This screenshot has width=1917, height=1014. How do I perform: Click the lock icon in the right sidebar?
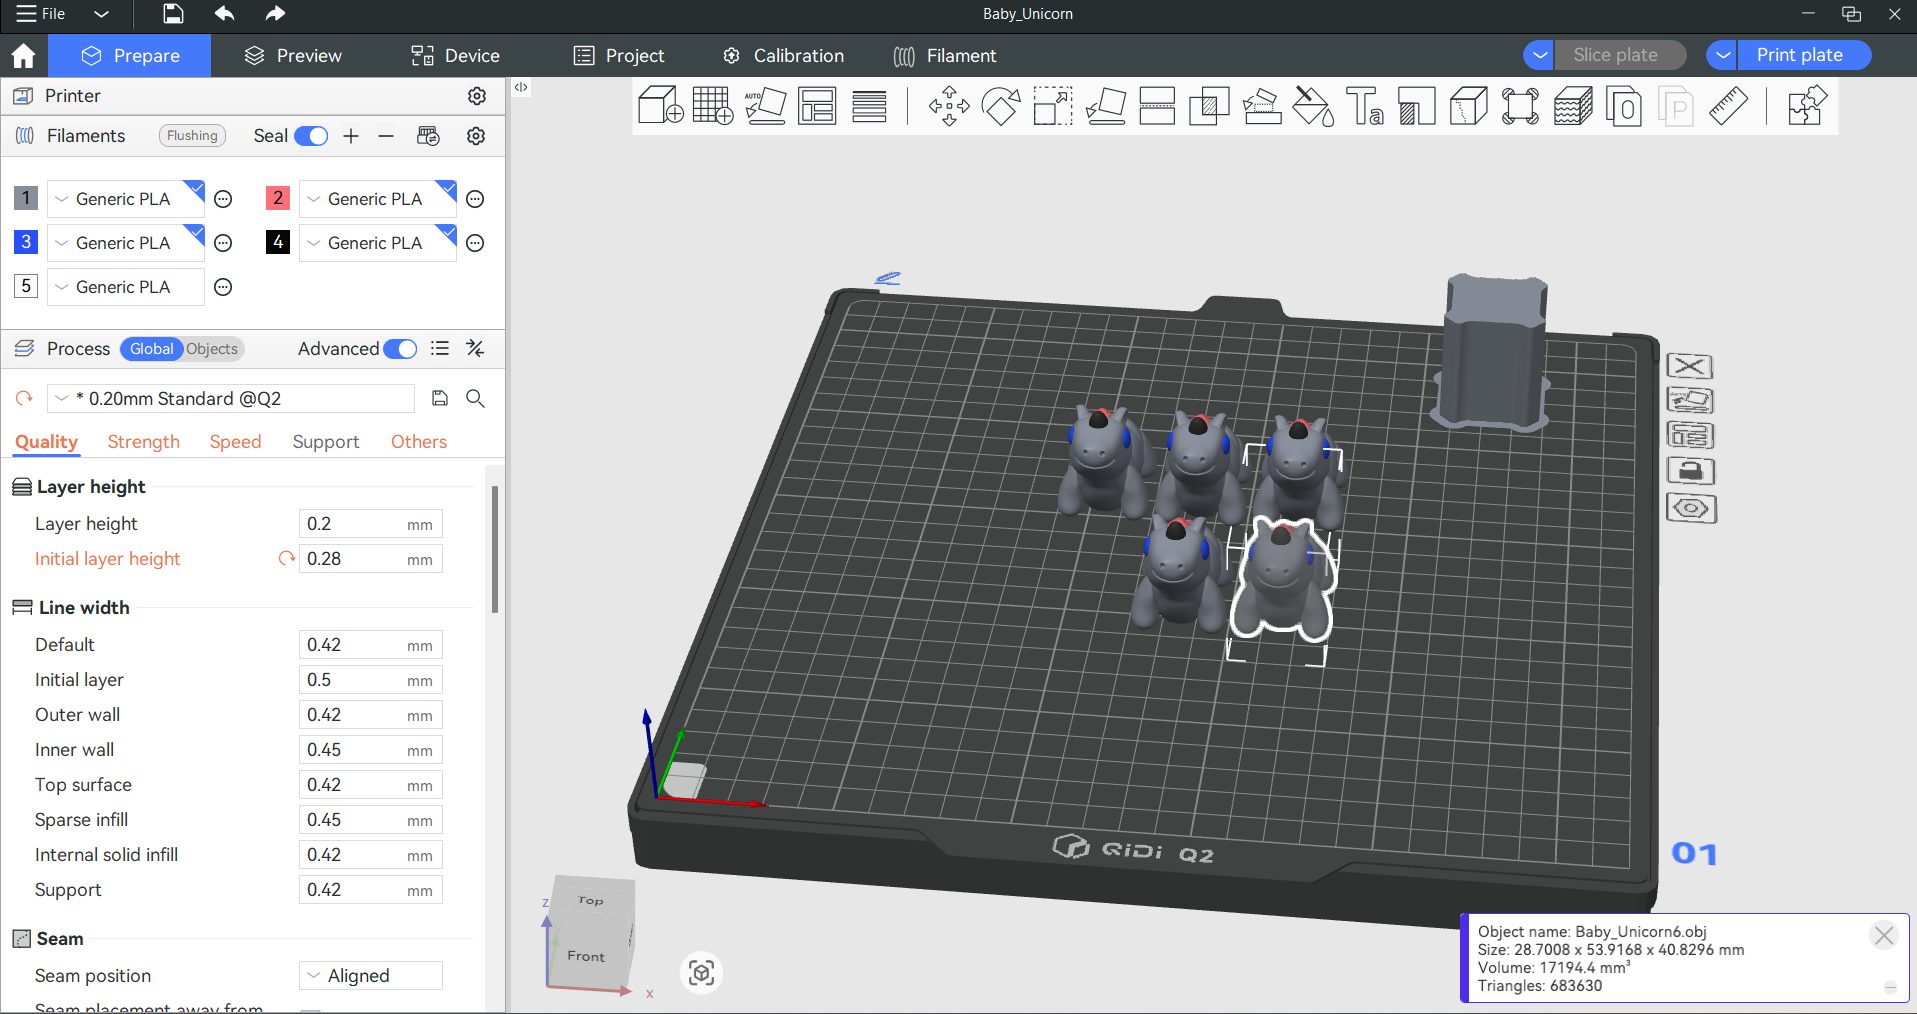point(1690,471)
